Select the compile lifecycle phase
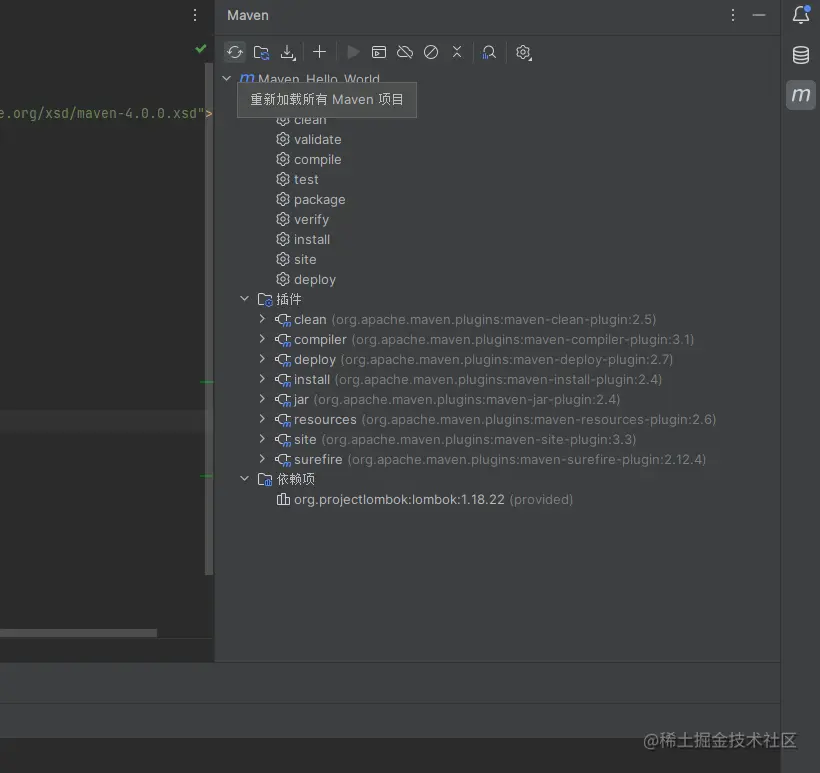Image resolution: width=820 pixels, height=773 pixels. click(309, 160)
